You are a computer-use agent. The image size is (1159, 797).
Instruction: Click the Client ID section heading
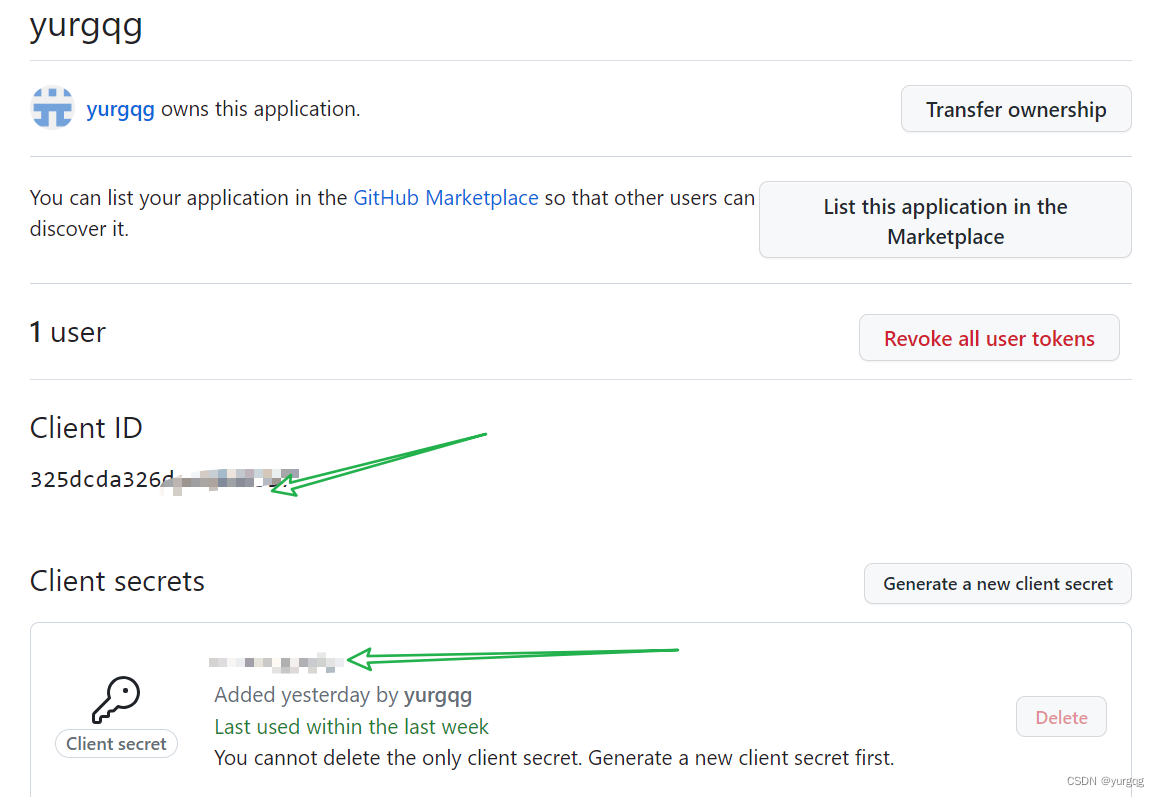[x=86, y=428]
